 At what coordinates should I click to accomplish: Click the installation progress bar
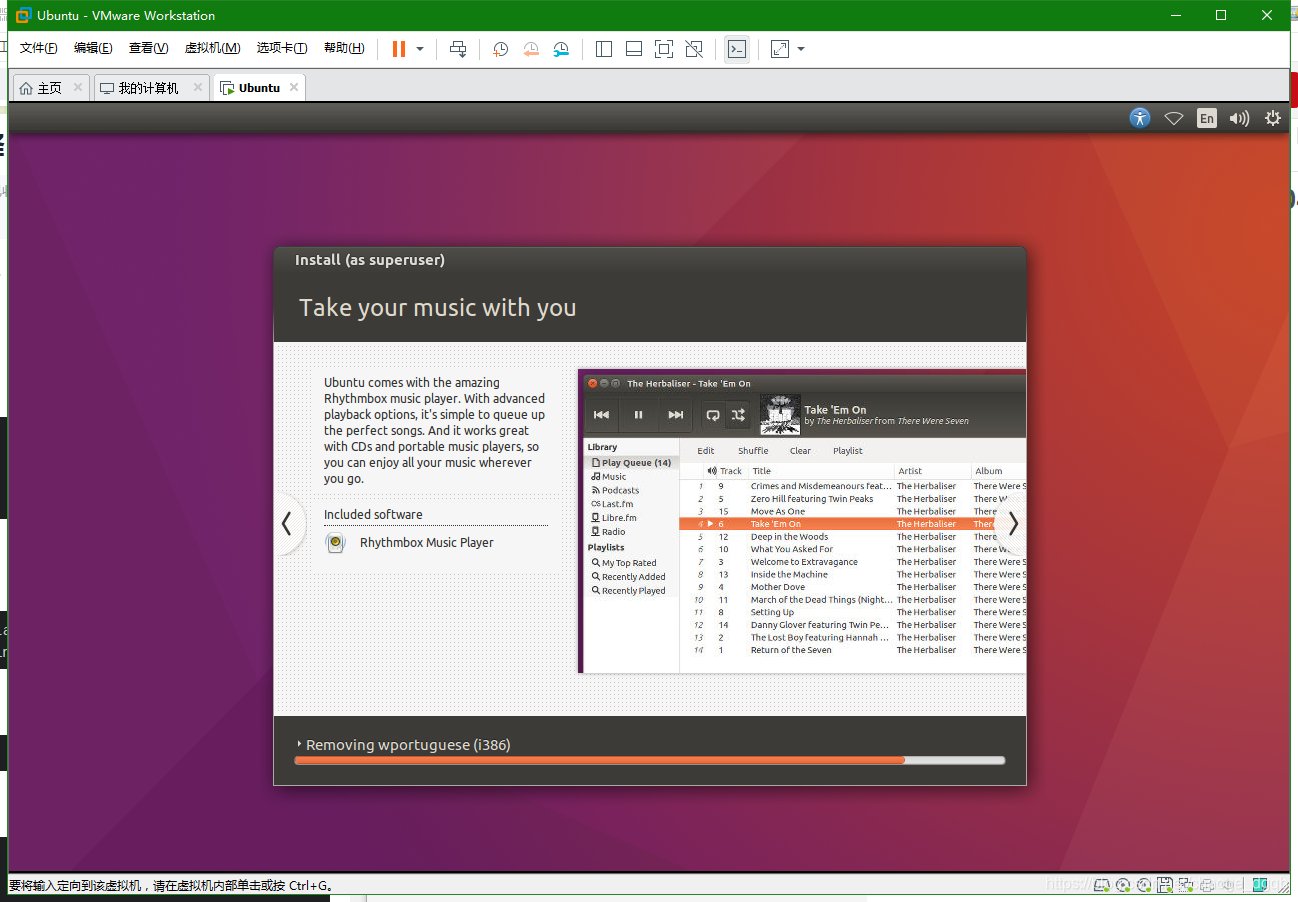pos(650,761)
